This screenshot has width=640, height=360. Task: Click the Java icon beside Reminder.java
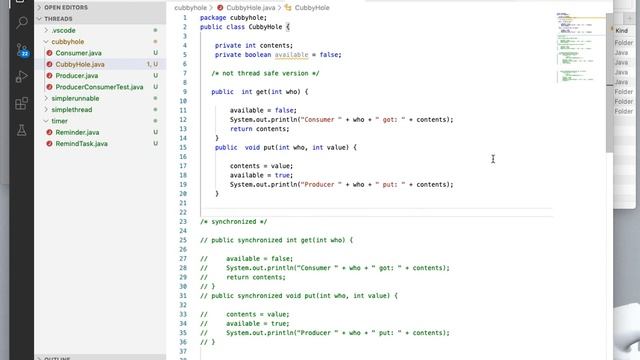(x=49, y=132)
